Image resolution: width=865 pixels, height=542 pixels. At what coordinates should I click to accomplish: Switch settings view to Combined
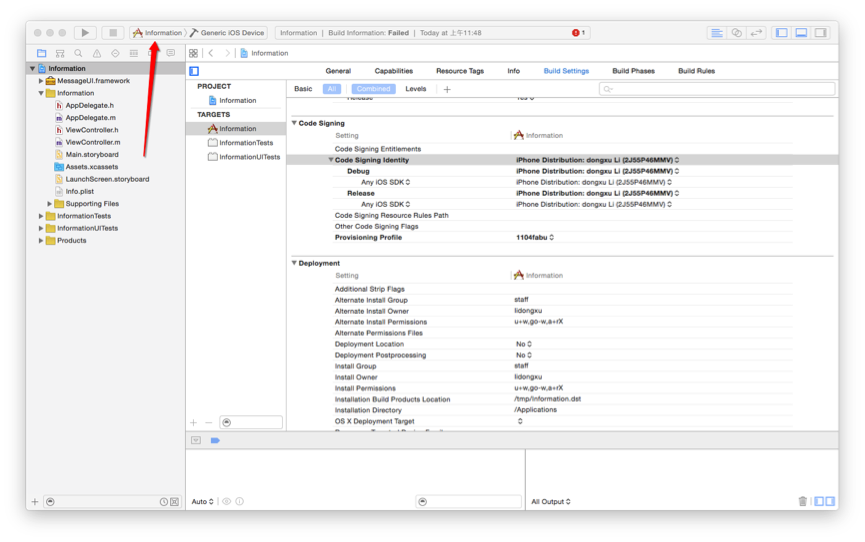pyautogui.click(x=373, y=89)
